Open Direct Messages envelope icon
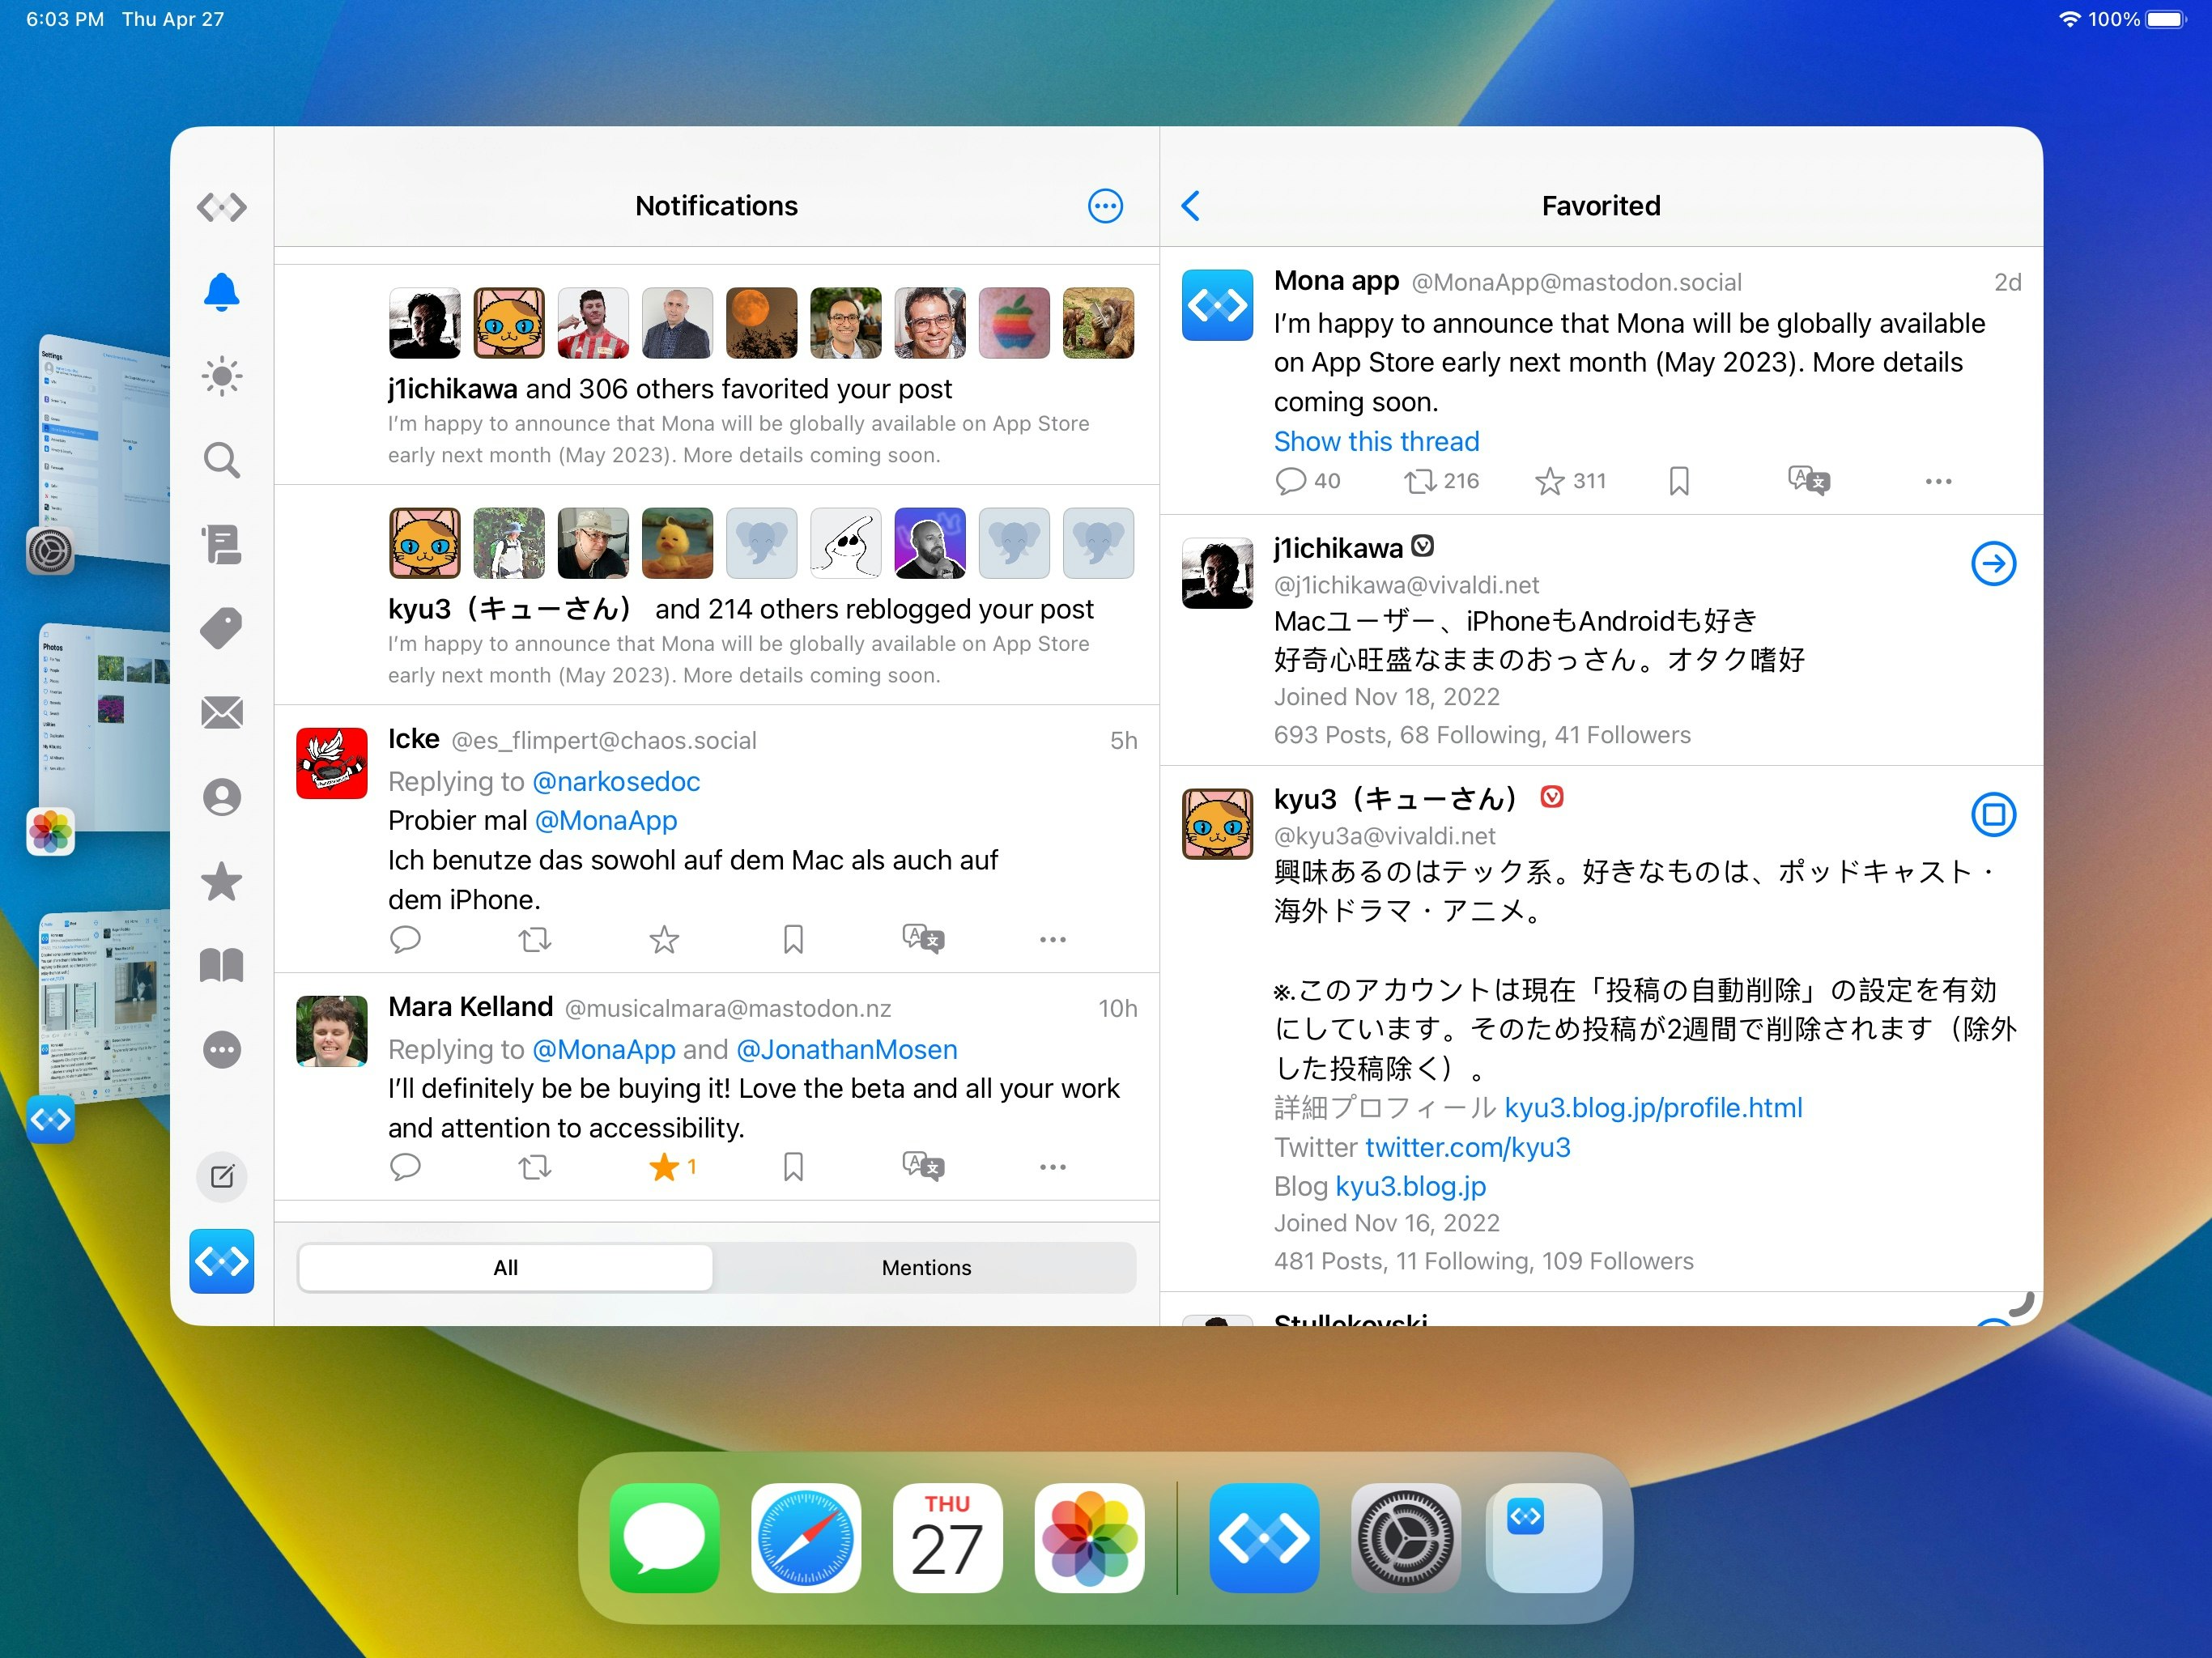The image size is (2212, 1658). [221, 713]
